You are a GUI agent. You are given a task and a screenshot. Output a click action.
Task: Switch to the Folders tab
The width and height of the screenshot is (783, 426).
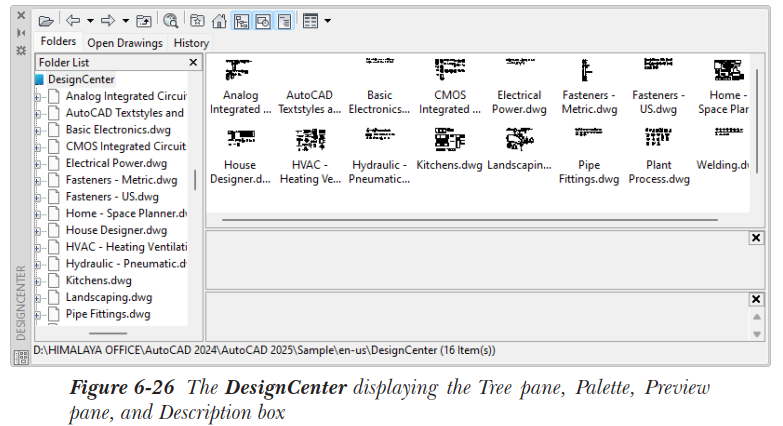click(x=58, y=41)
